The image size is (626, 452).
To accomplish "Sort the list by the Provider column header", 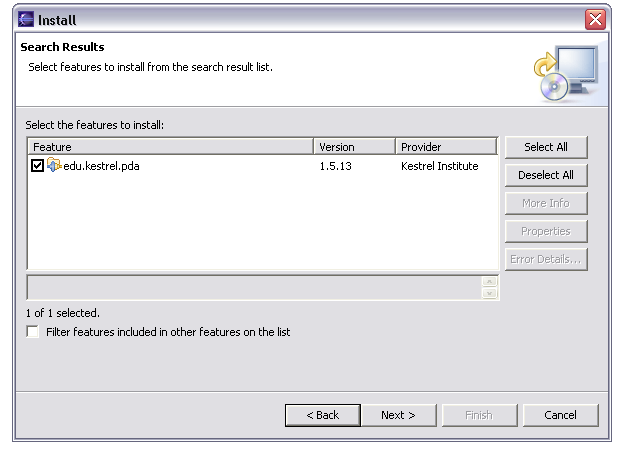I will click(446, 147).
